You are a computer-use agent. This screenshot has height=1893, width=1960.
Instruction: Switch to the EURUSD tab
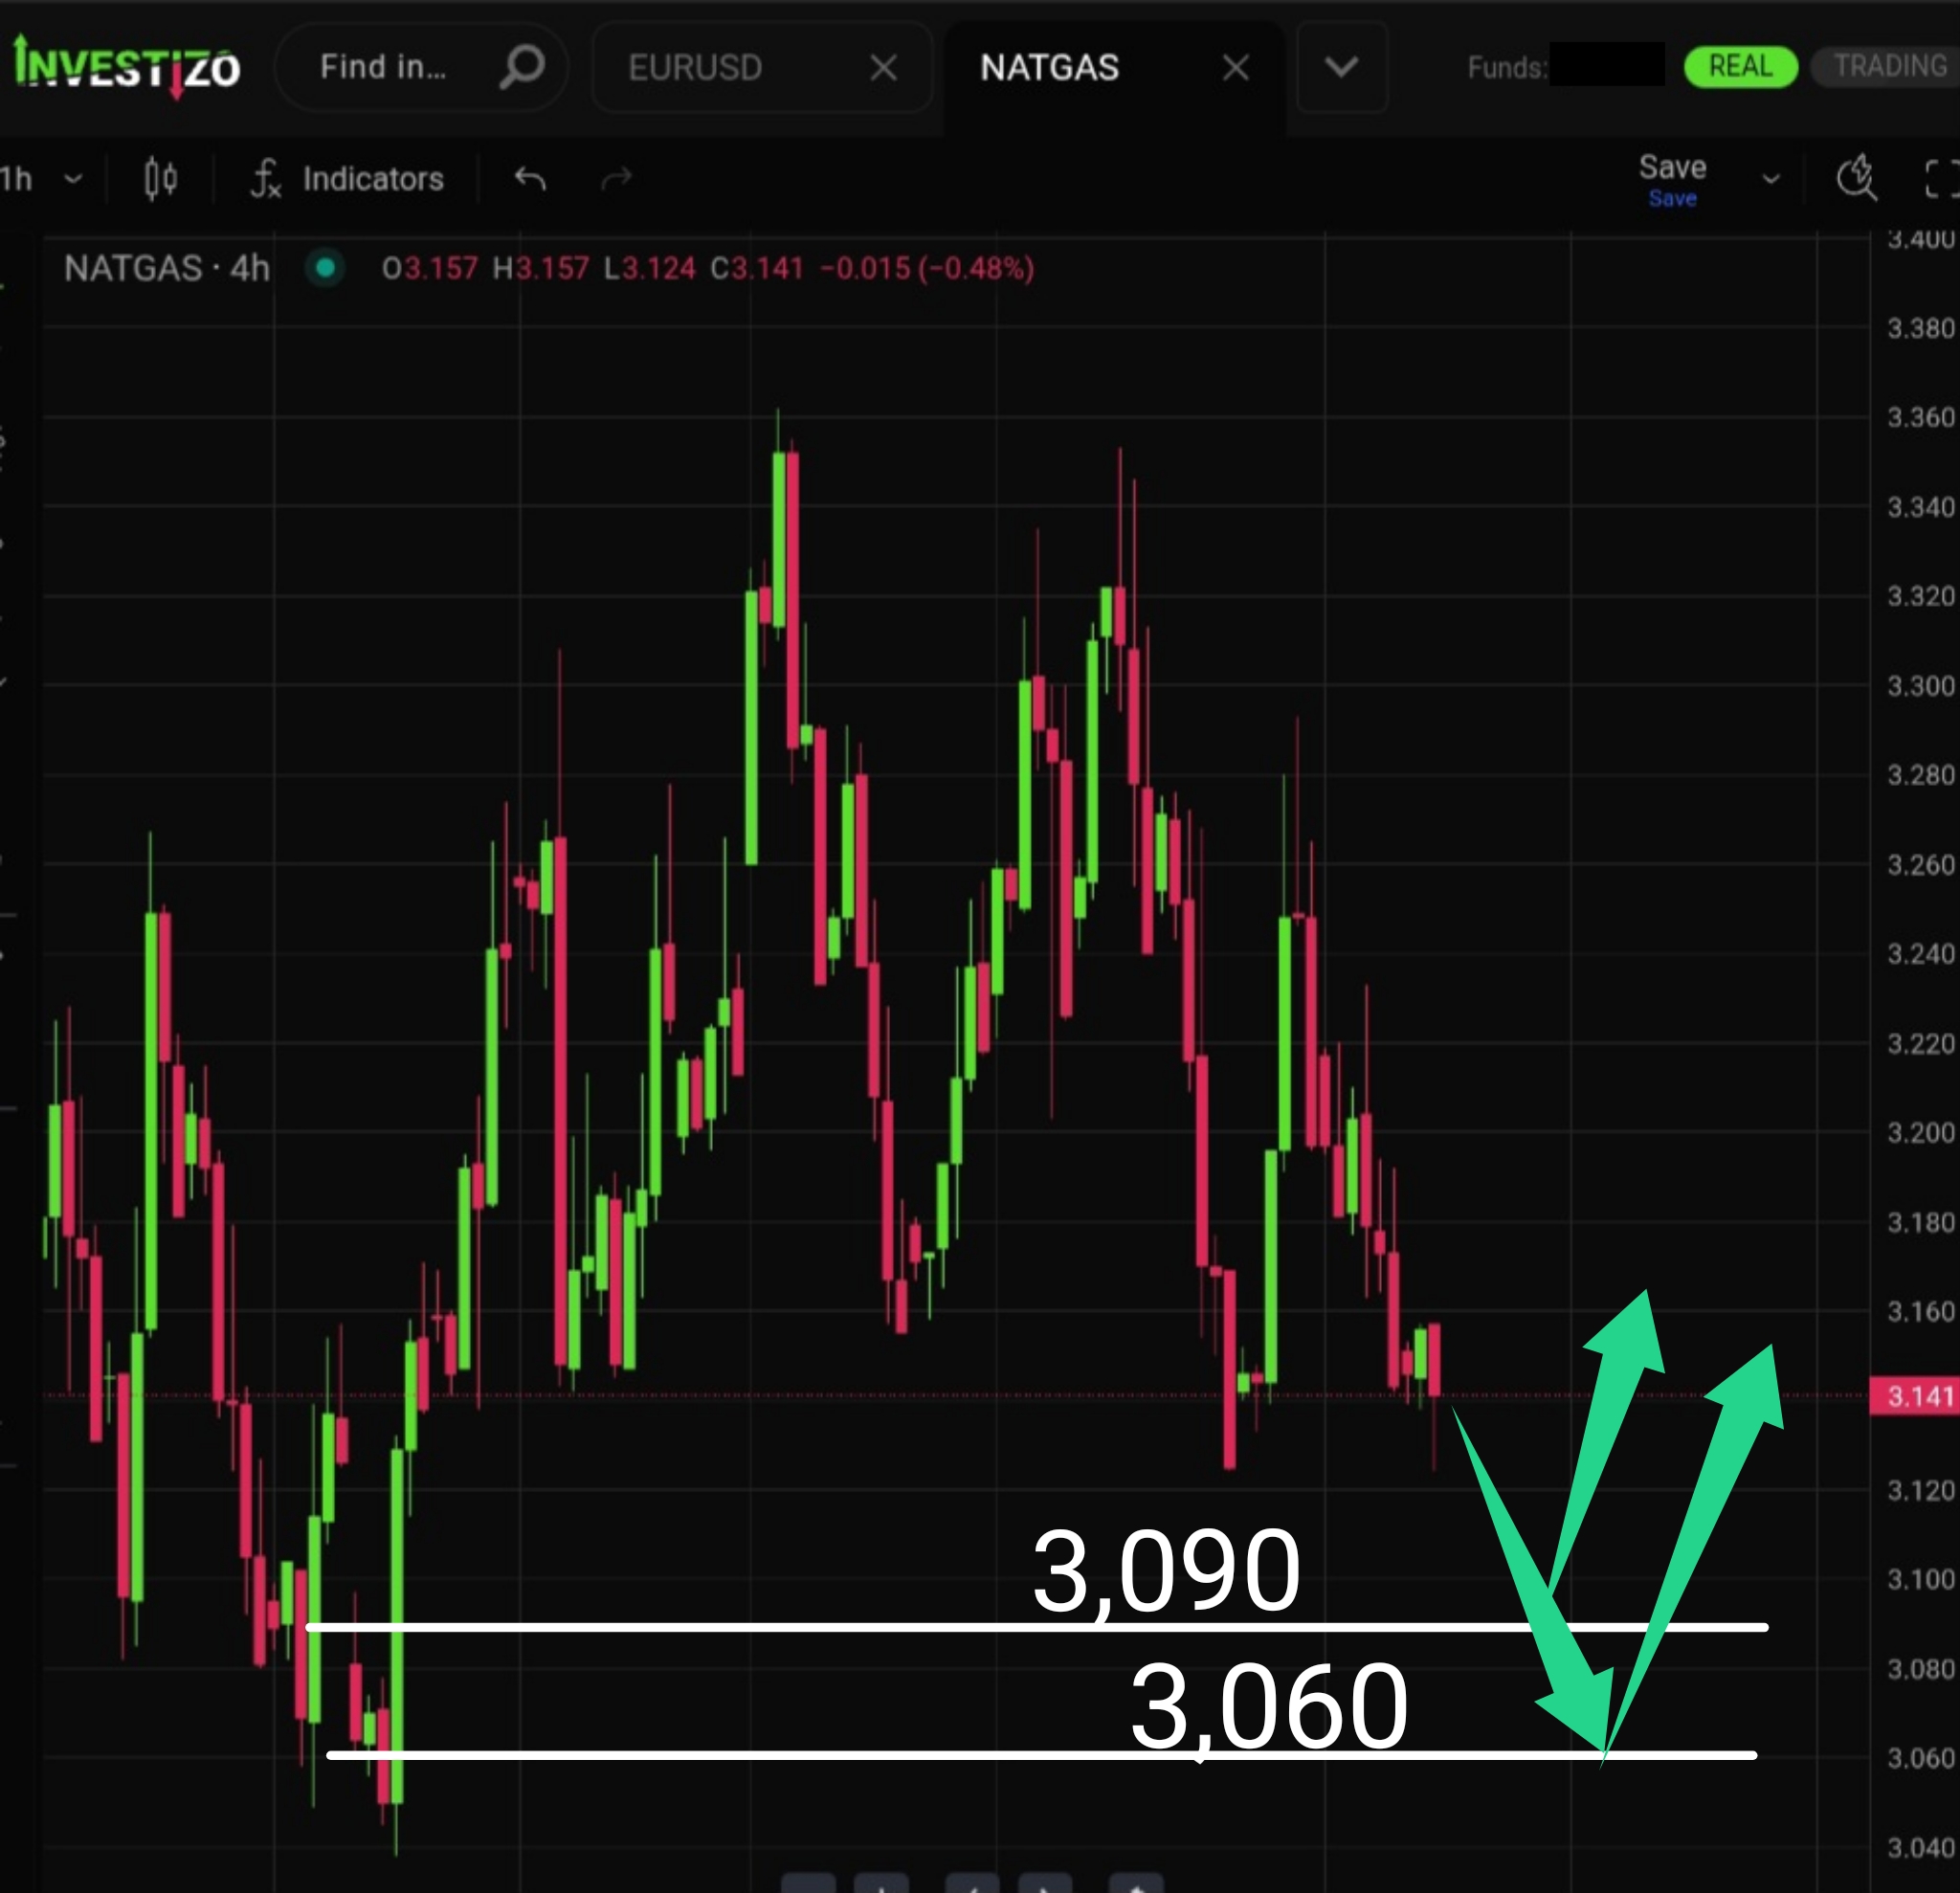[x=695, y=67]
